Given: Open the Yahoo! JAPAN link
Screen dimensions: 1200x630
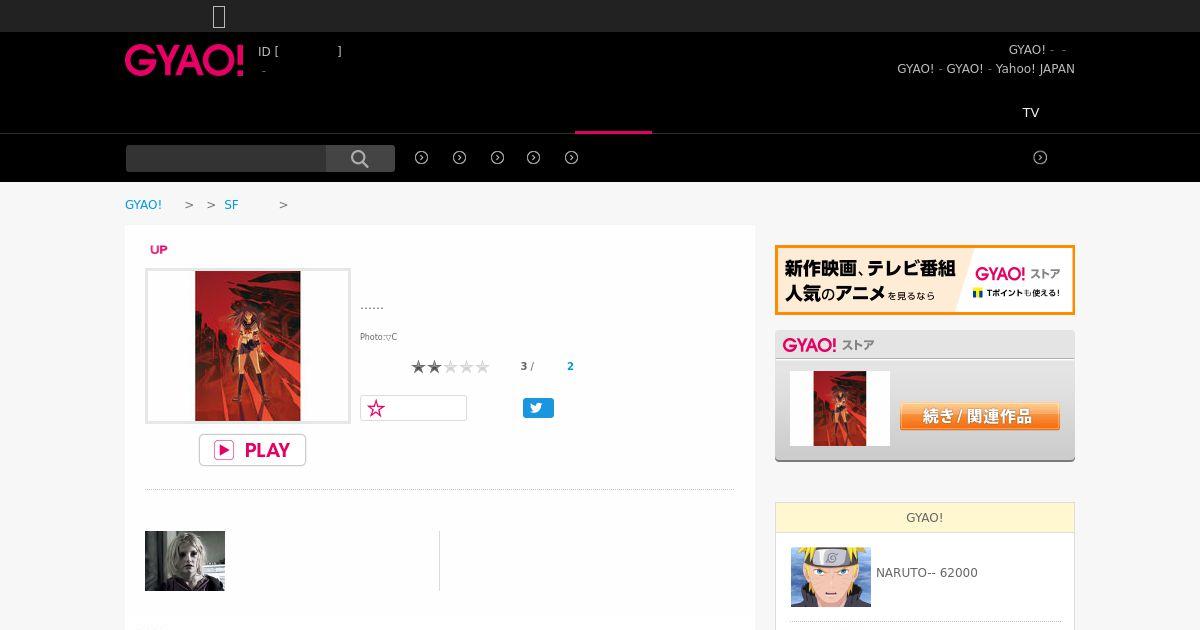Looking at the screenshot, I should coord(1035,69).
